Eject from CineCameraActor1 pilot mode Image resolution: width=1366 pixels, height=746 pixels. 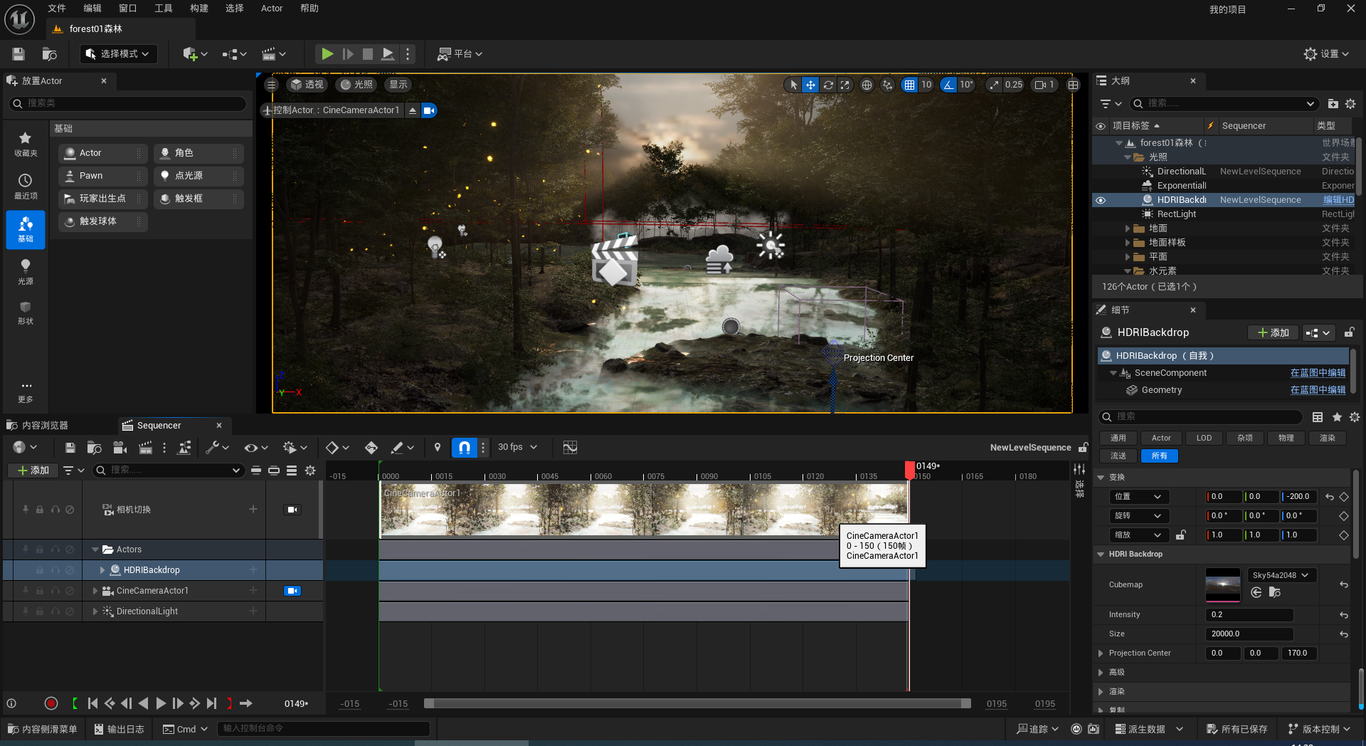tap(412, 110)
